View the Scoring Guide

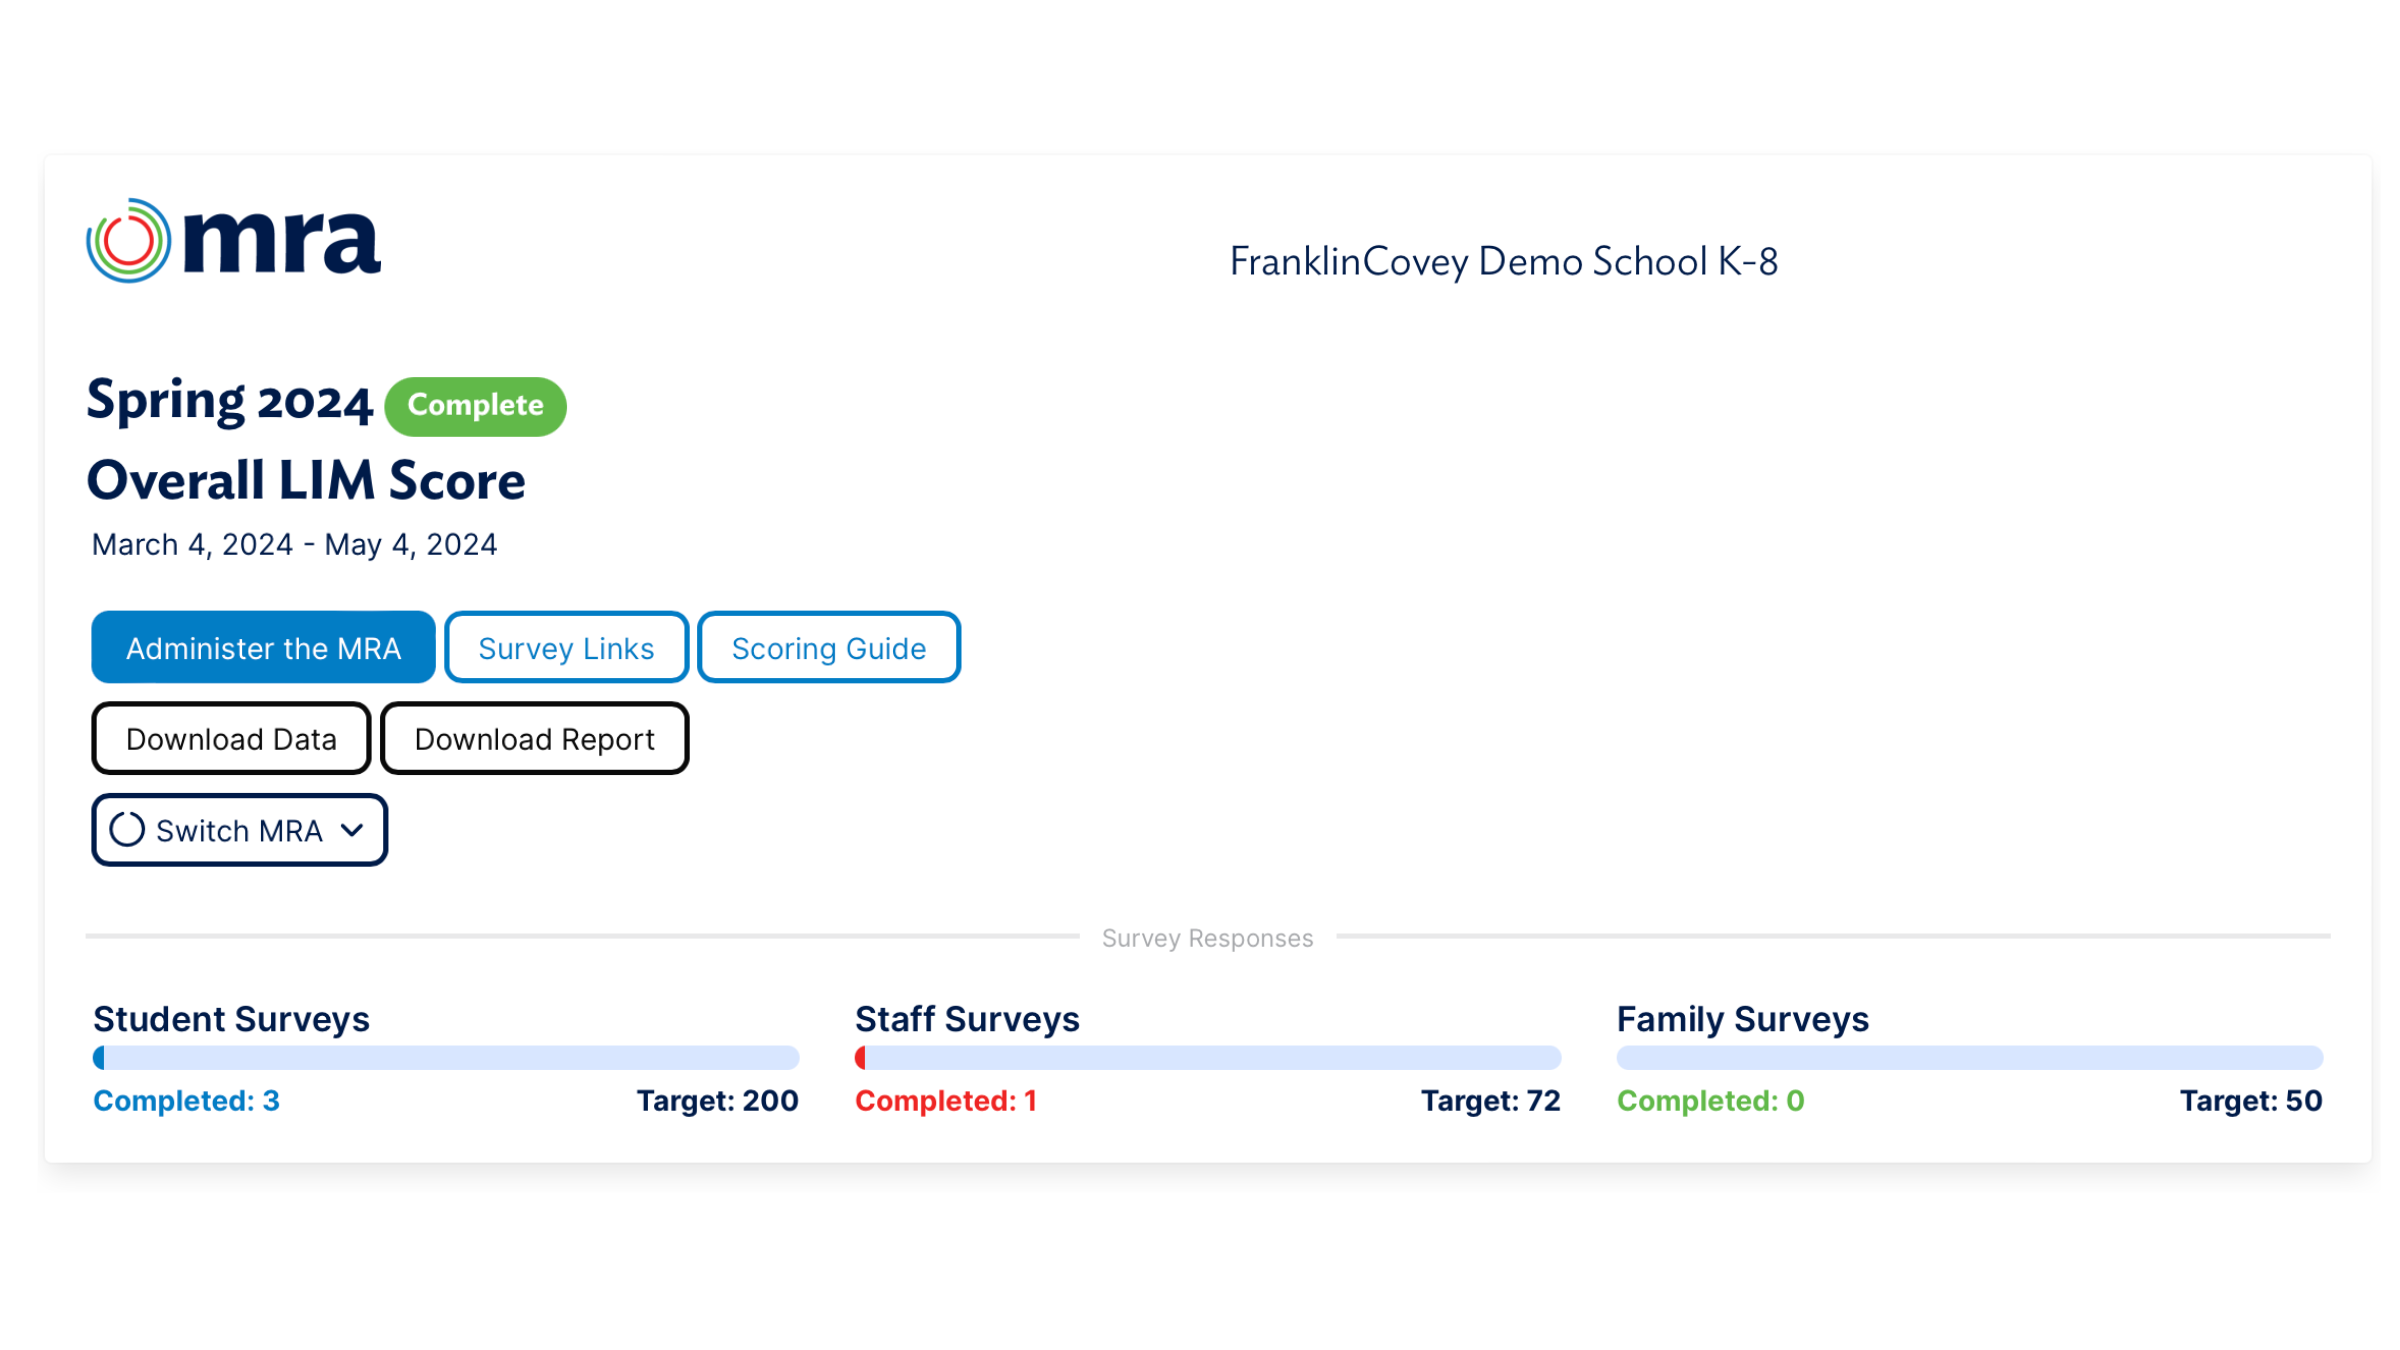[x=828, y=647]
